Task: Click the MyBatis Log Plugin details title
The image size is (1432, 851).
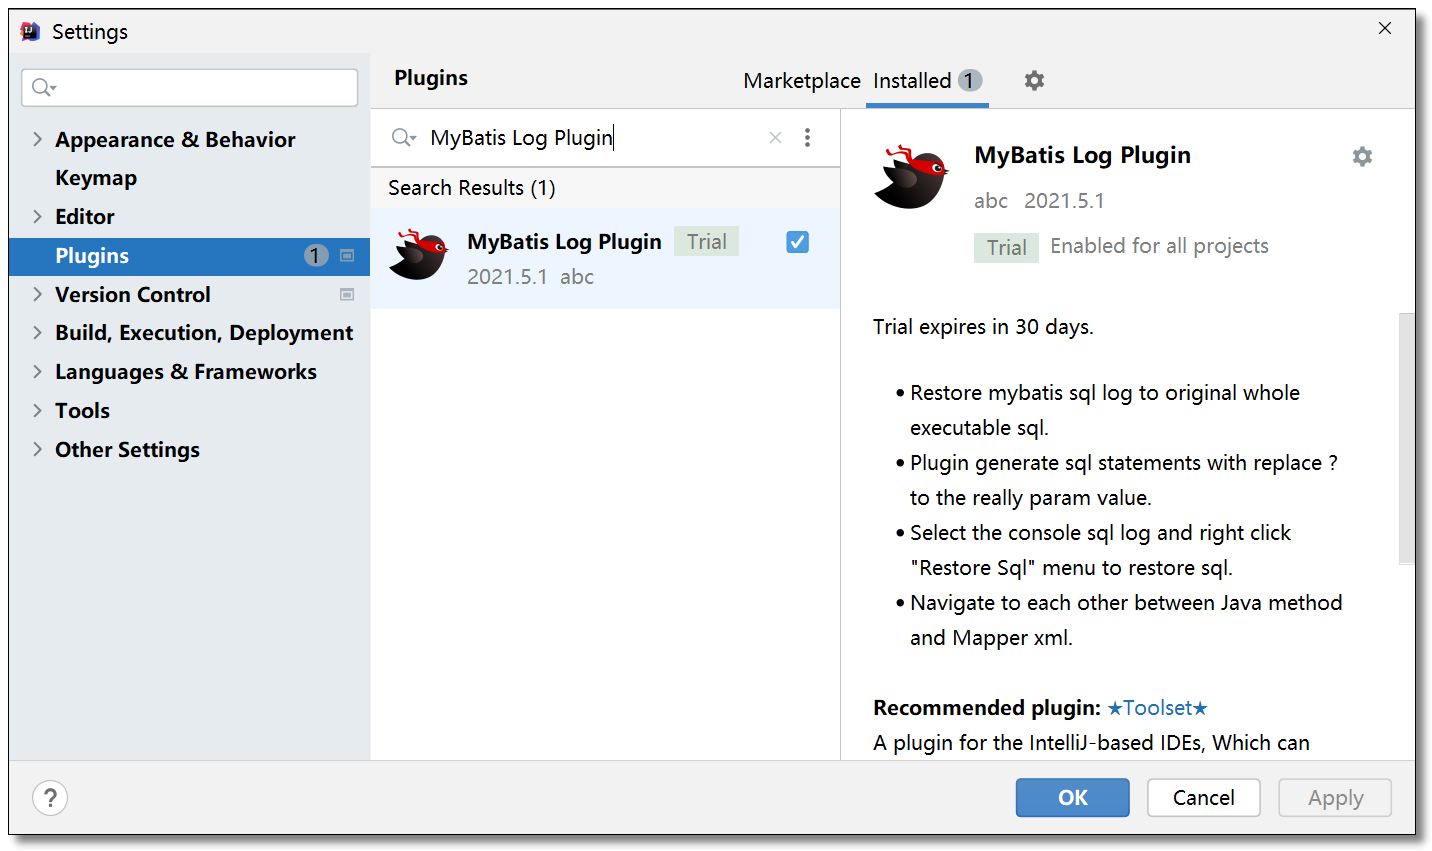Action: [1083, 156]
